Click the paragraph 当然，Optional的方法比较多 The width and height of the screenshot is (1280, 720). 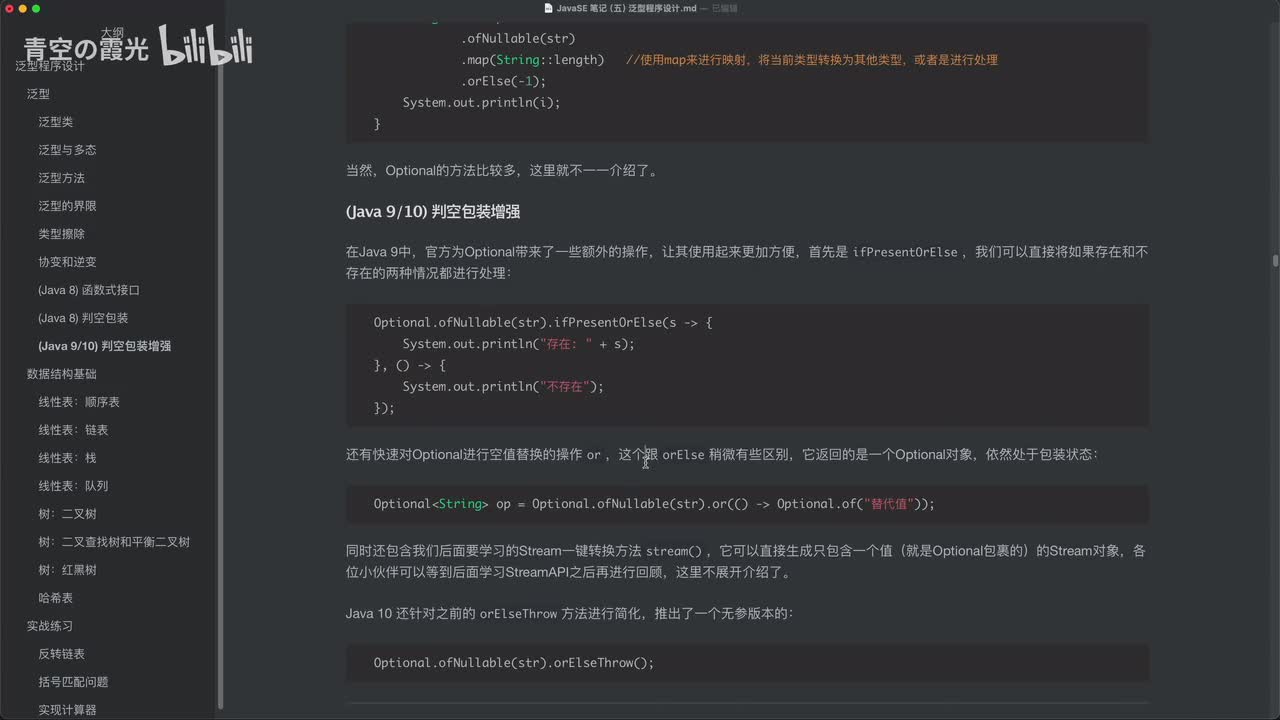[x=502, y=171]
